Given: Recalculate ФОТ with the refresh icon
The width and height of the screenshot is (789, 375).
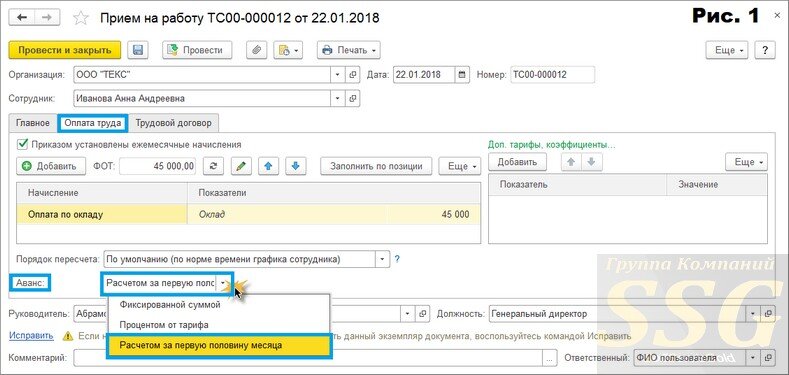Looking at the screenshot, I should coord(213,166).
